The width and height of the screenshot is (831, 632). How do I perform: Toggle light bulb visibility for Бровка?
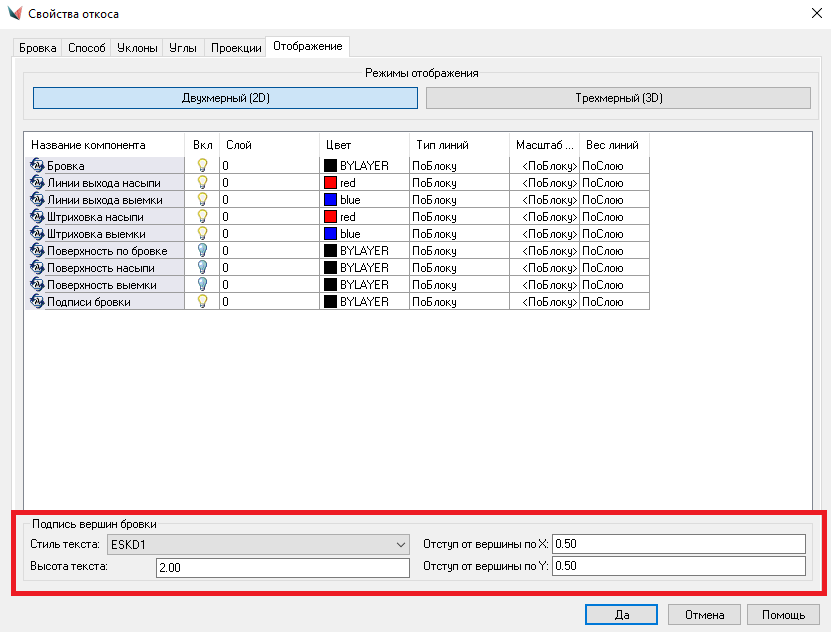coord(202,166)
